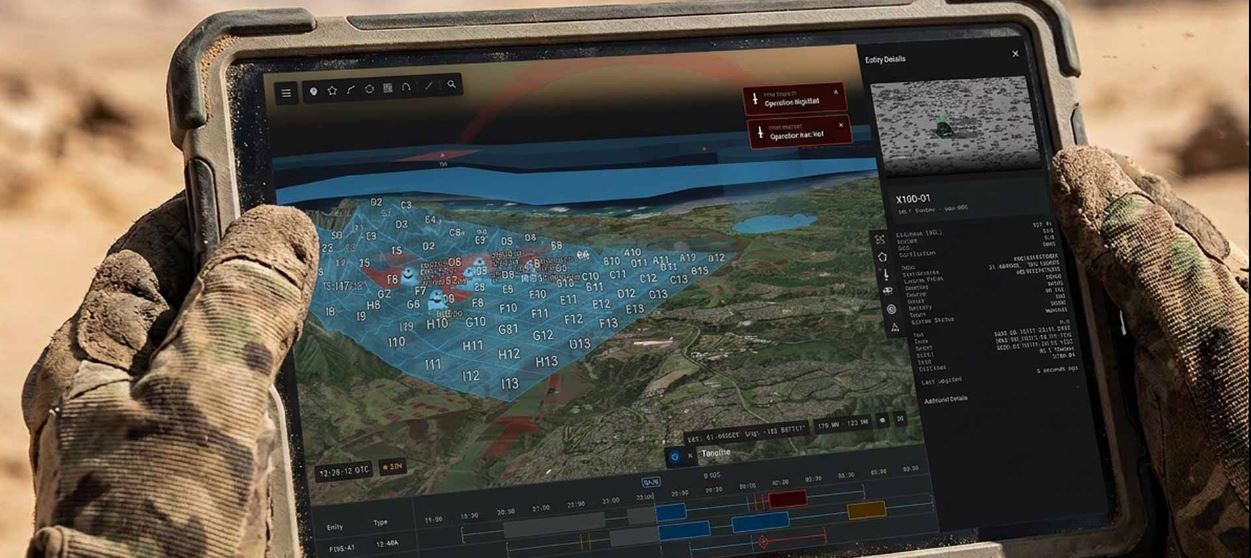Click the distance readout box
This screenshot has height=558, width=1251.
coord(842,425)
